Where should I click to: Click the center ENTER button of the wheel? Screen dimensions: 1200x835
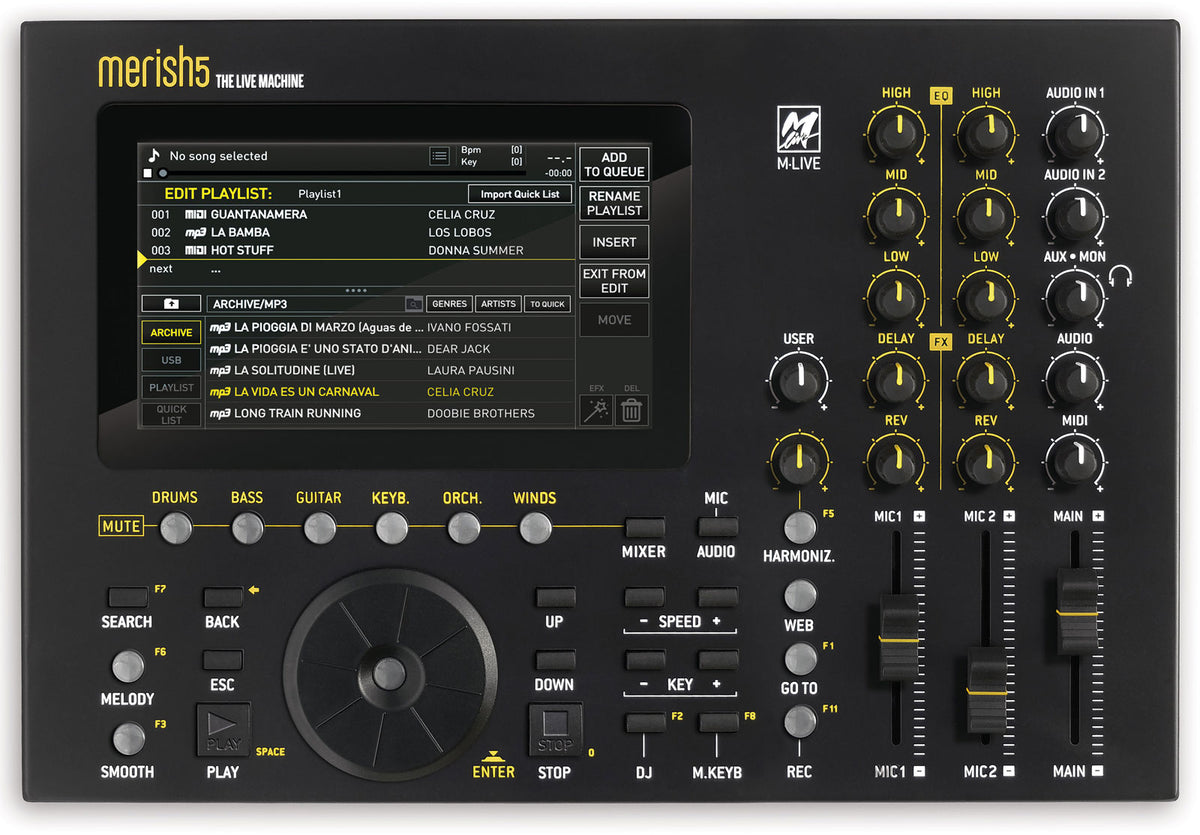click(x=390, y=672)
